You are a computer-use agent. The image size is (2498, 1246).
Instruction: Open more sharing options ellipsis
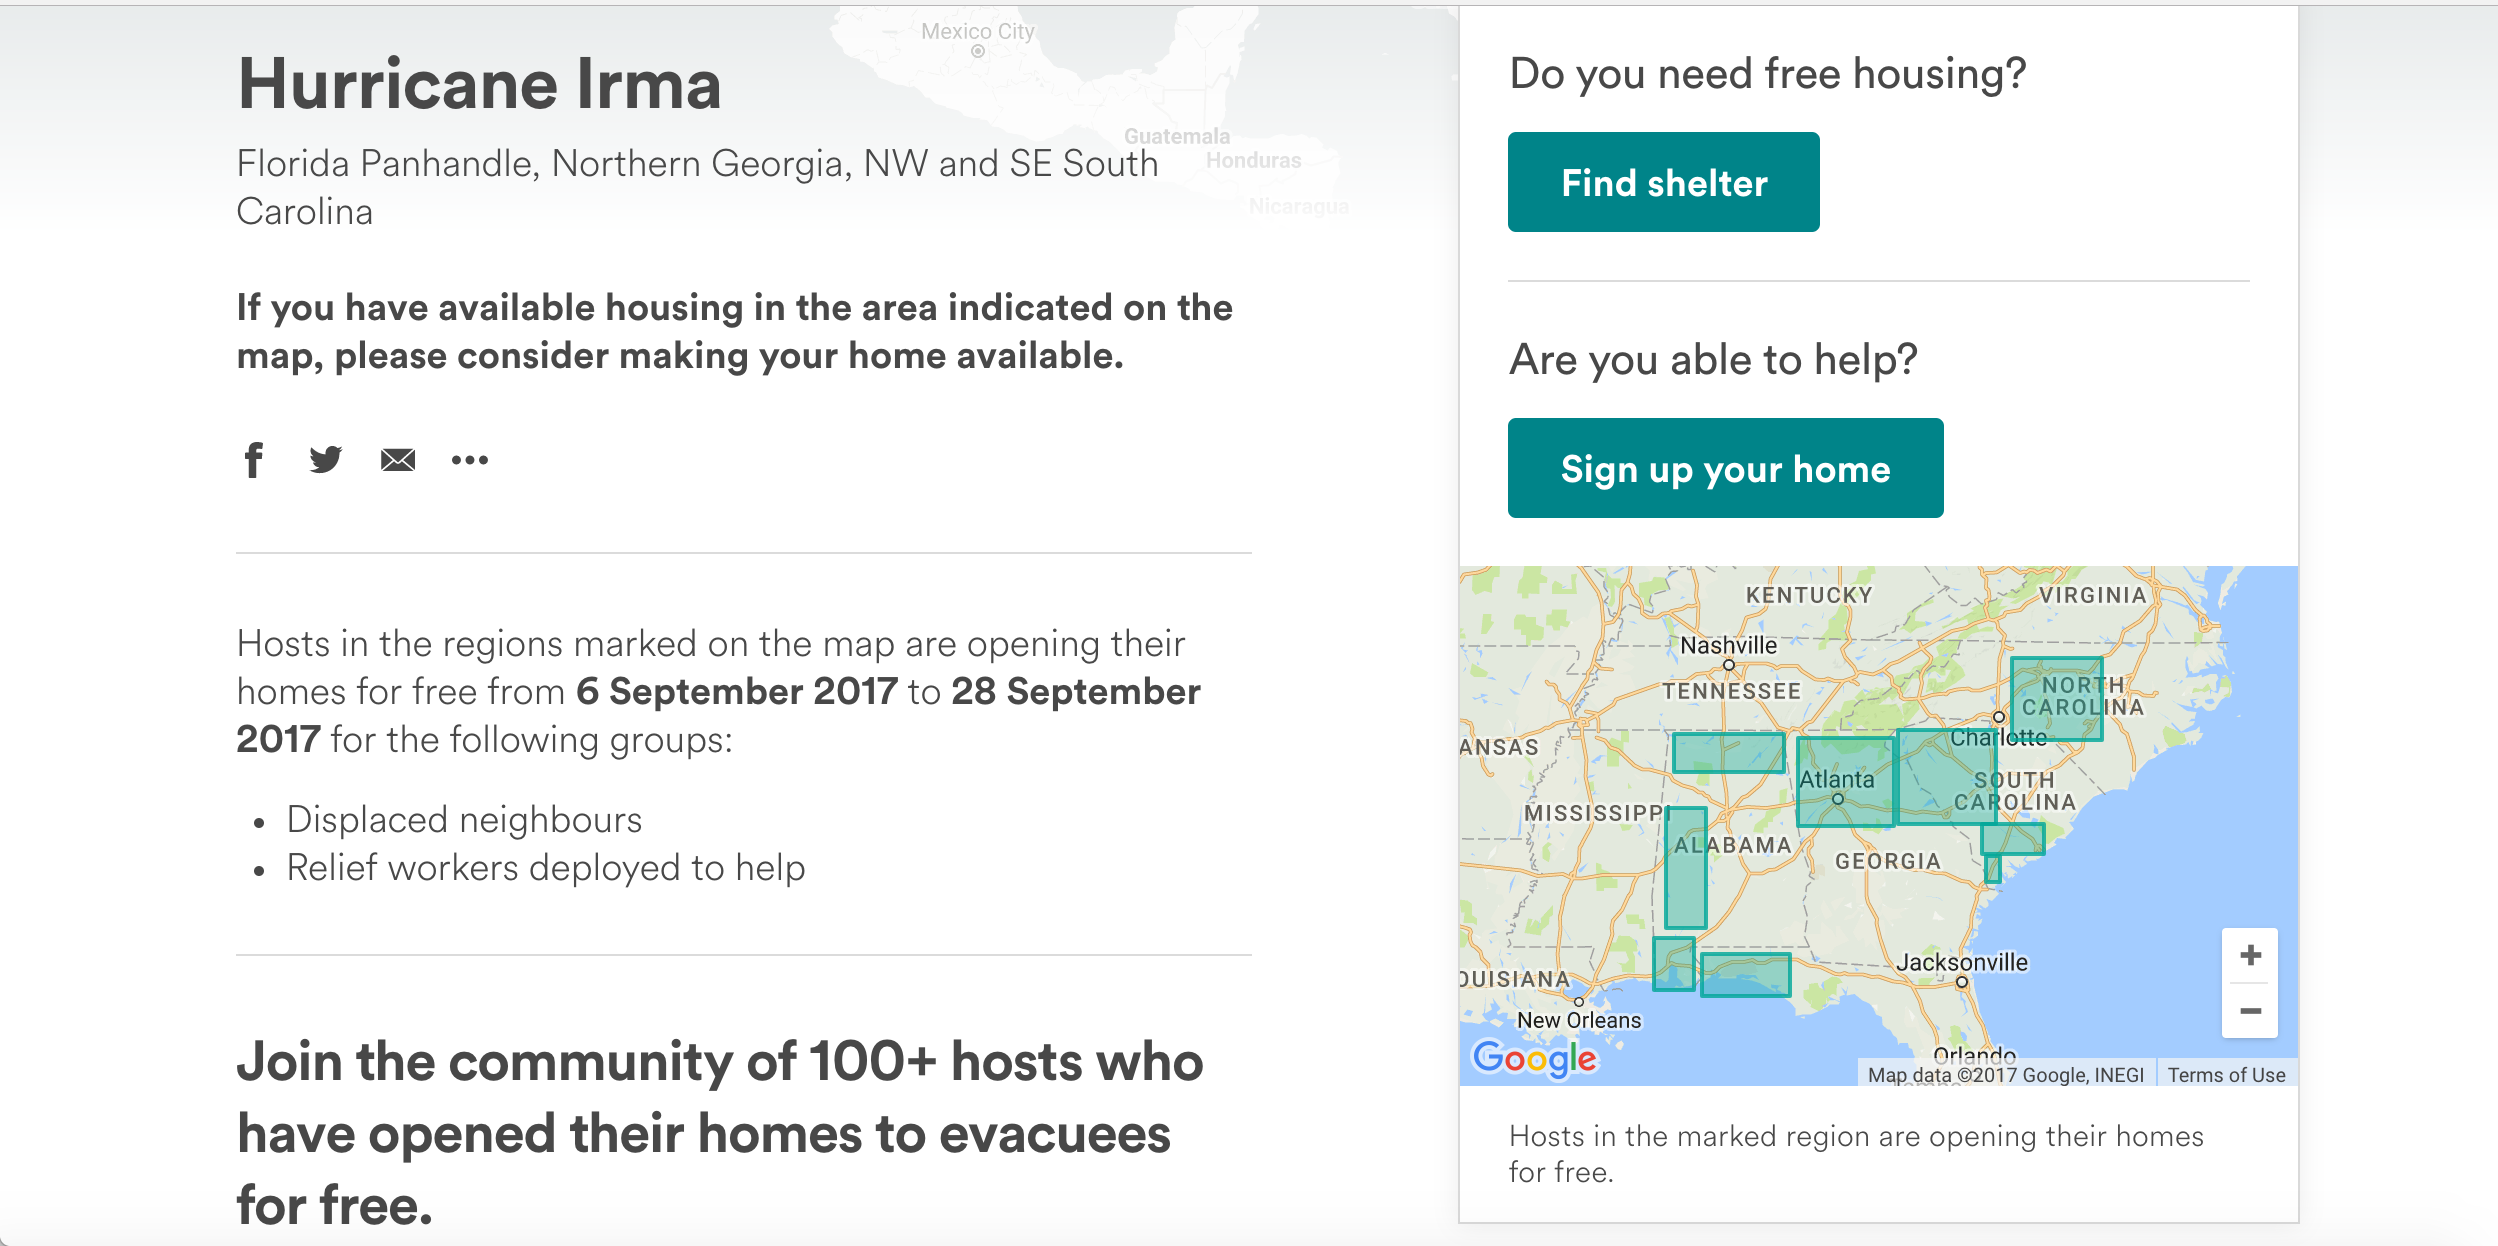469,460
